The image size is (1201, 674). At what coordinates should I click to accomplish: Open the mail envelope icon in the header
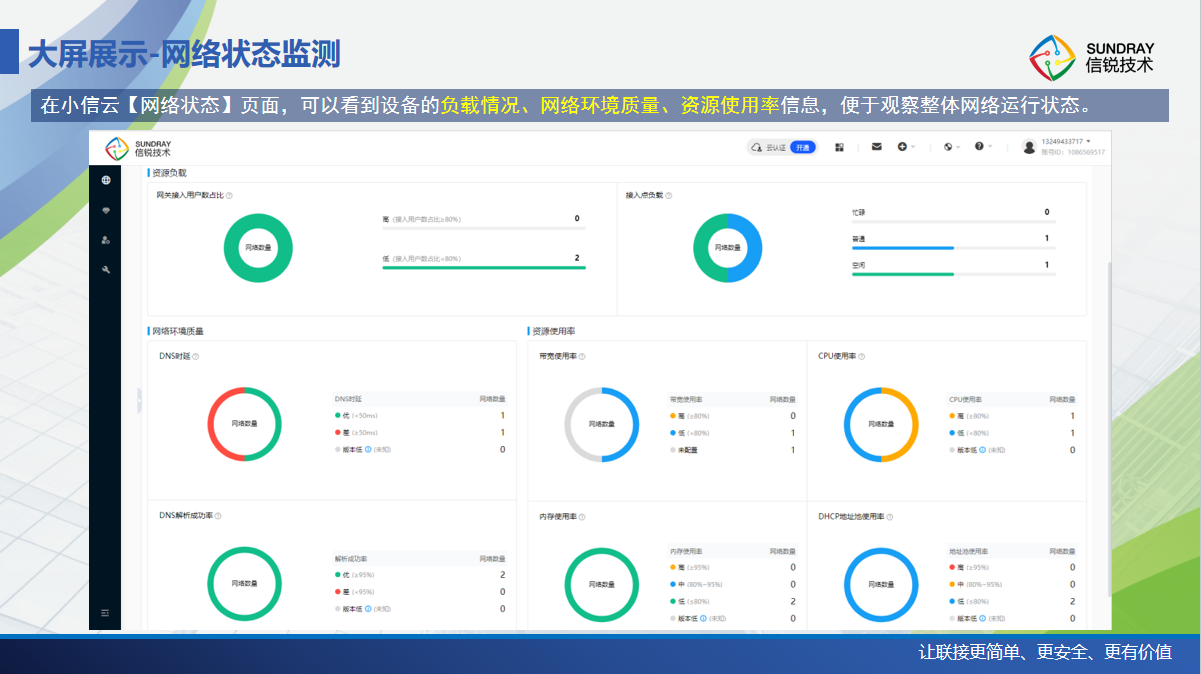point(876,147)
